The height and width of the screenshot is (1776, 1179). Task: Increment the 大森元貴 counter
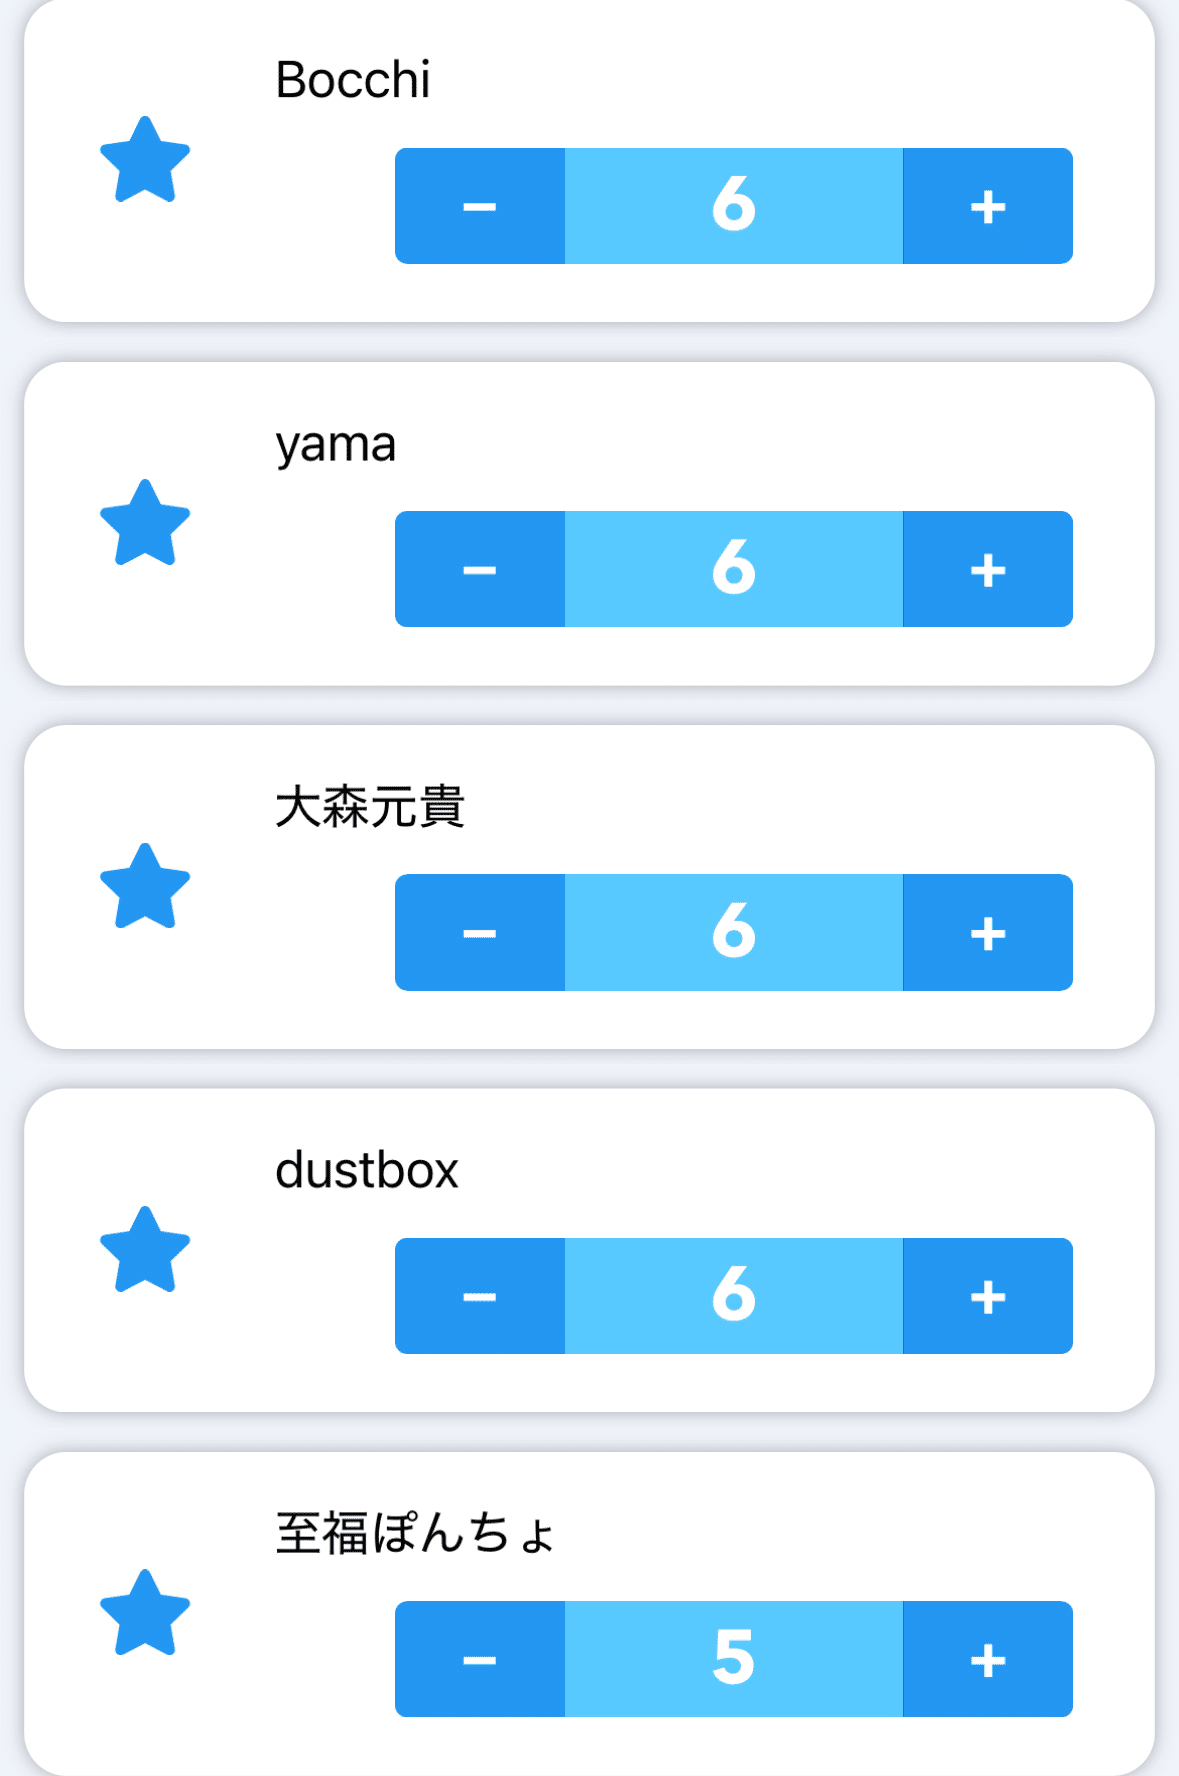[987, 932]
